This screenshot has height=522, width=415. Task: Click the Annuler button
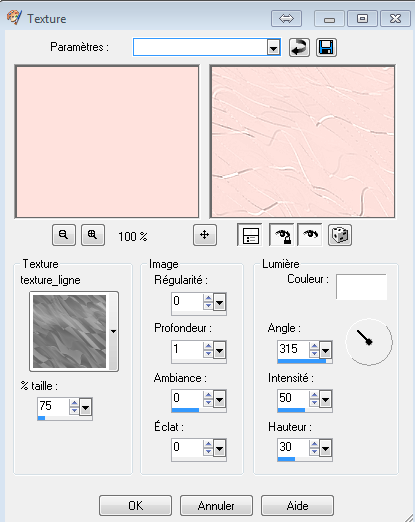click(x=216, y=505)
